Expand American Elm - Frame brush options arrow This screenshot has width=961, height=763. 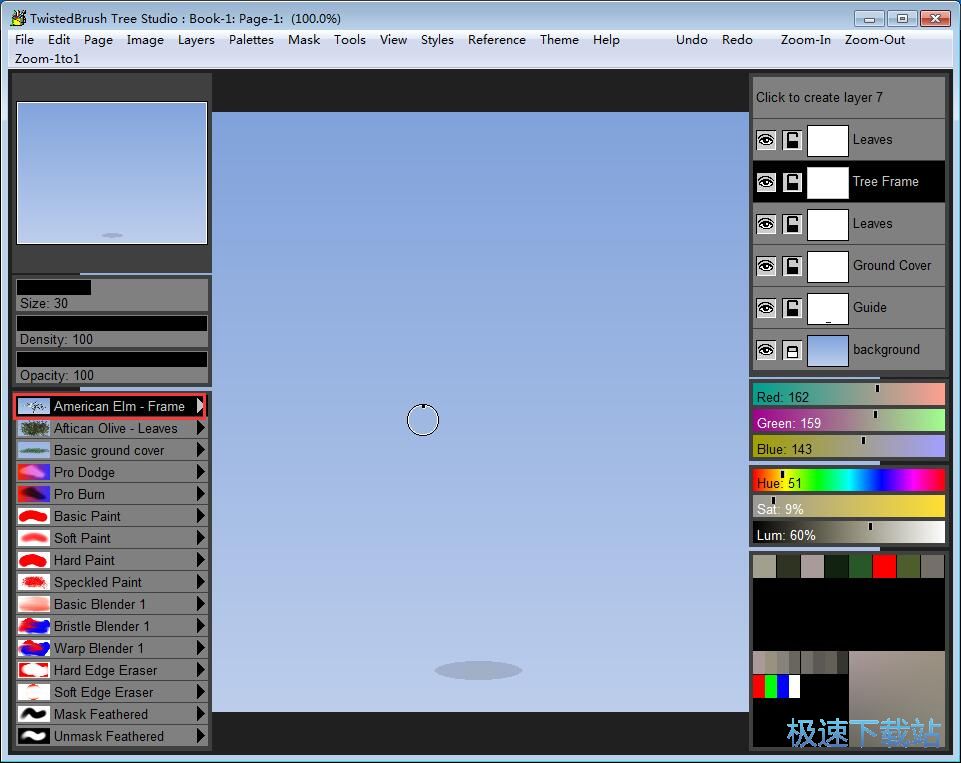click(x=200, y=406)
